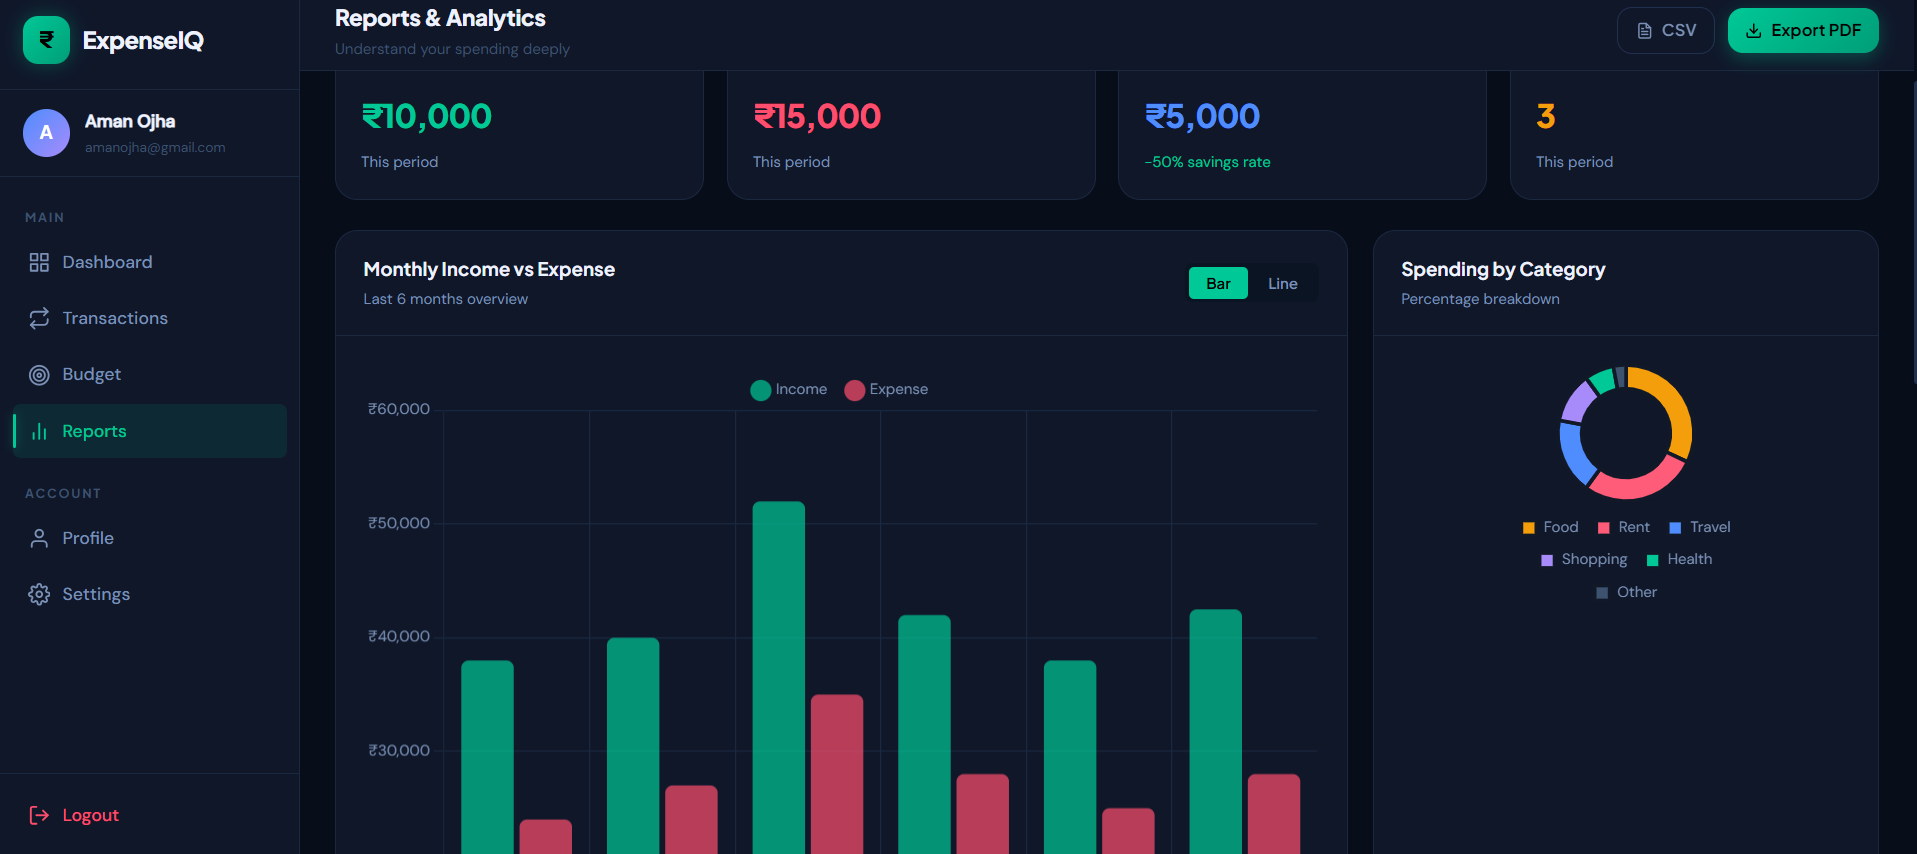Toggle the Expense legend in the chart

click(886, 390)
